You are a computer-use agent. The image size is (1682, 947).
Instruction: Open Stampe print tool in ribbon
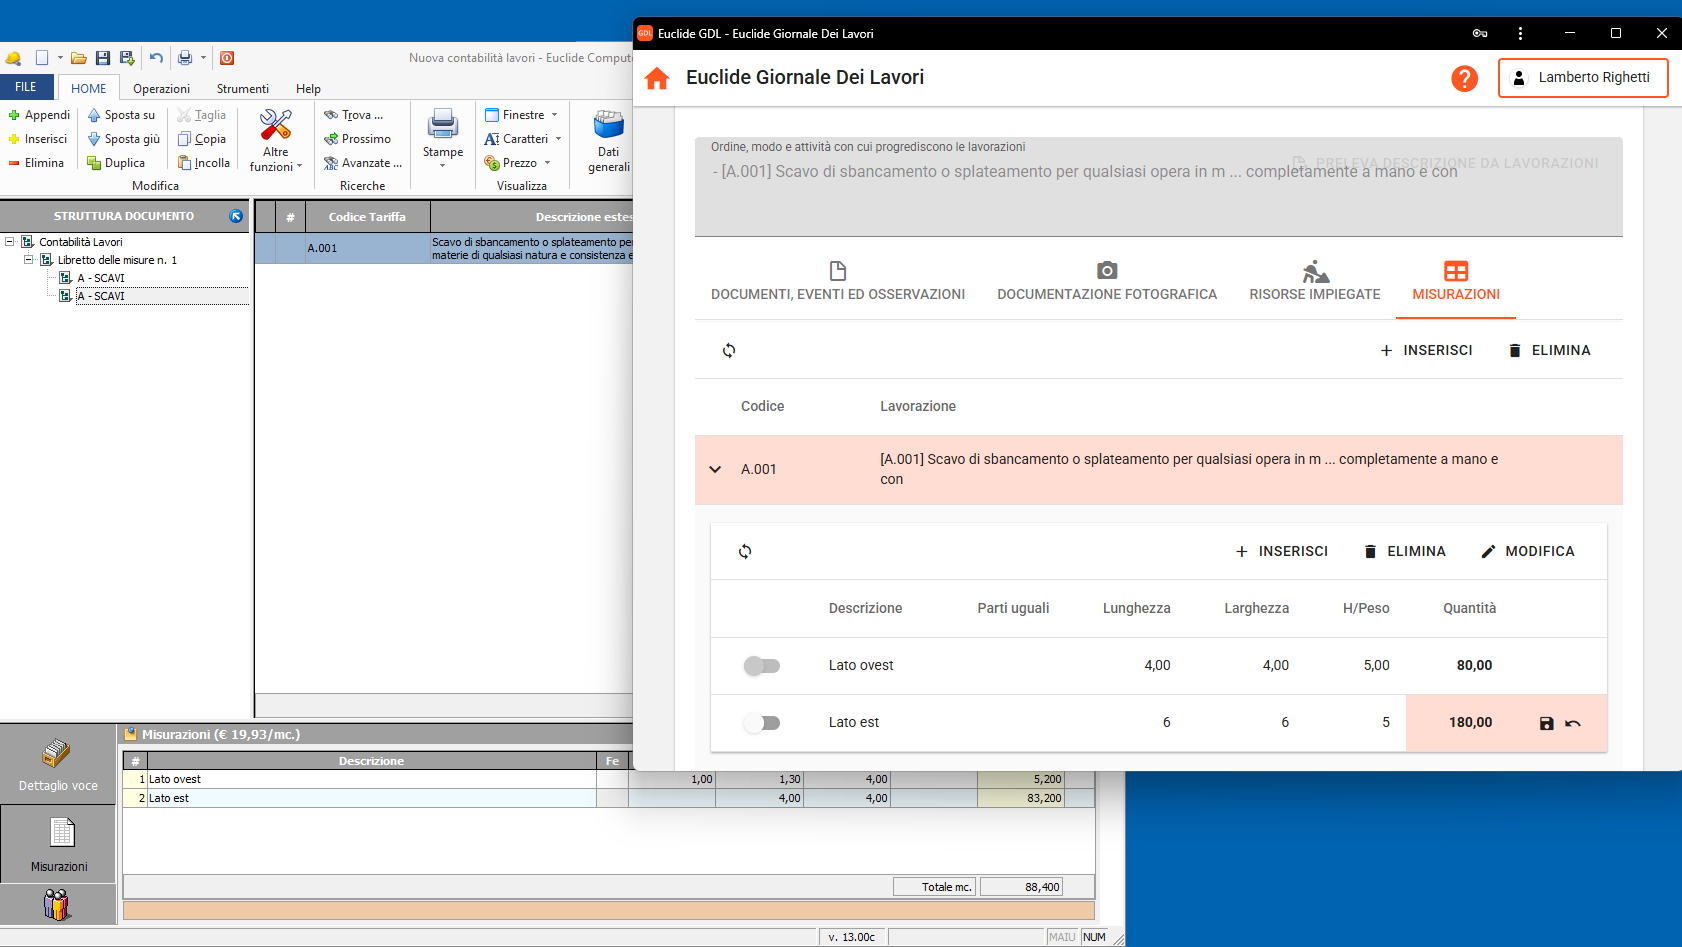442,137
